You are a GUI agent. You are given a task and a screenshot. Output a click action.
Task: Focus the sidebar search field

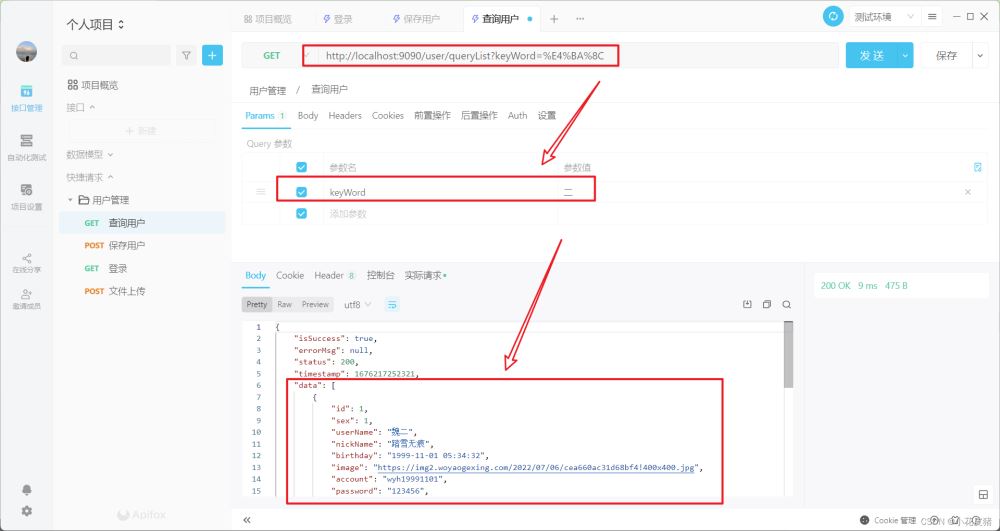coord(116,55)
